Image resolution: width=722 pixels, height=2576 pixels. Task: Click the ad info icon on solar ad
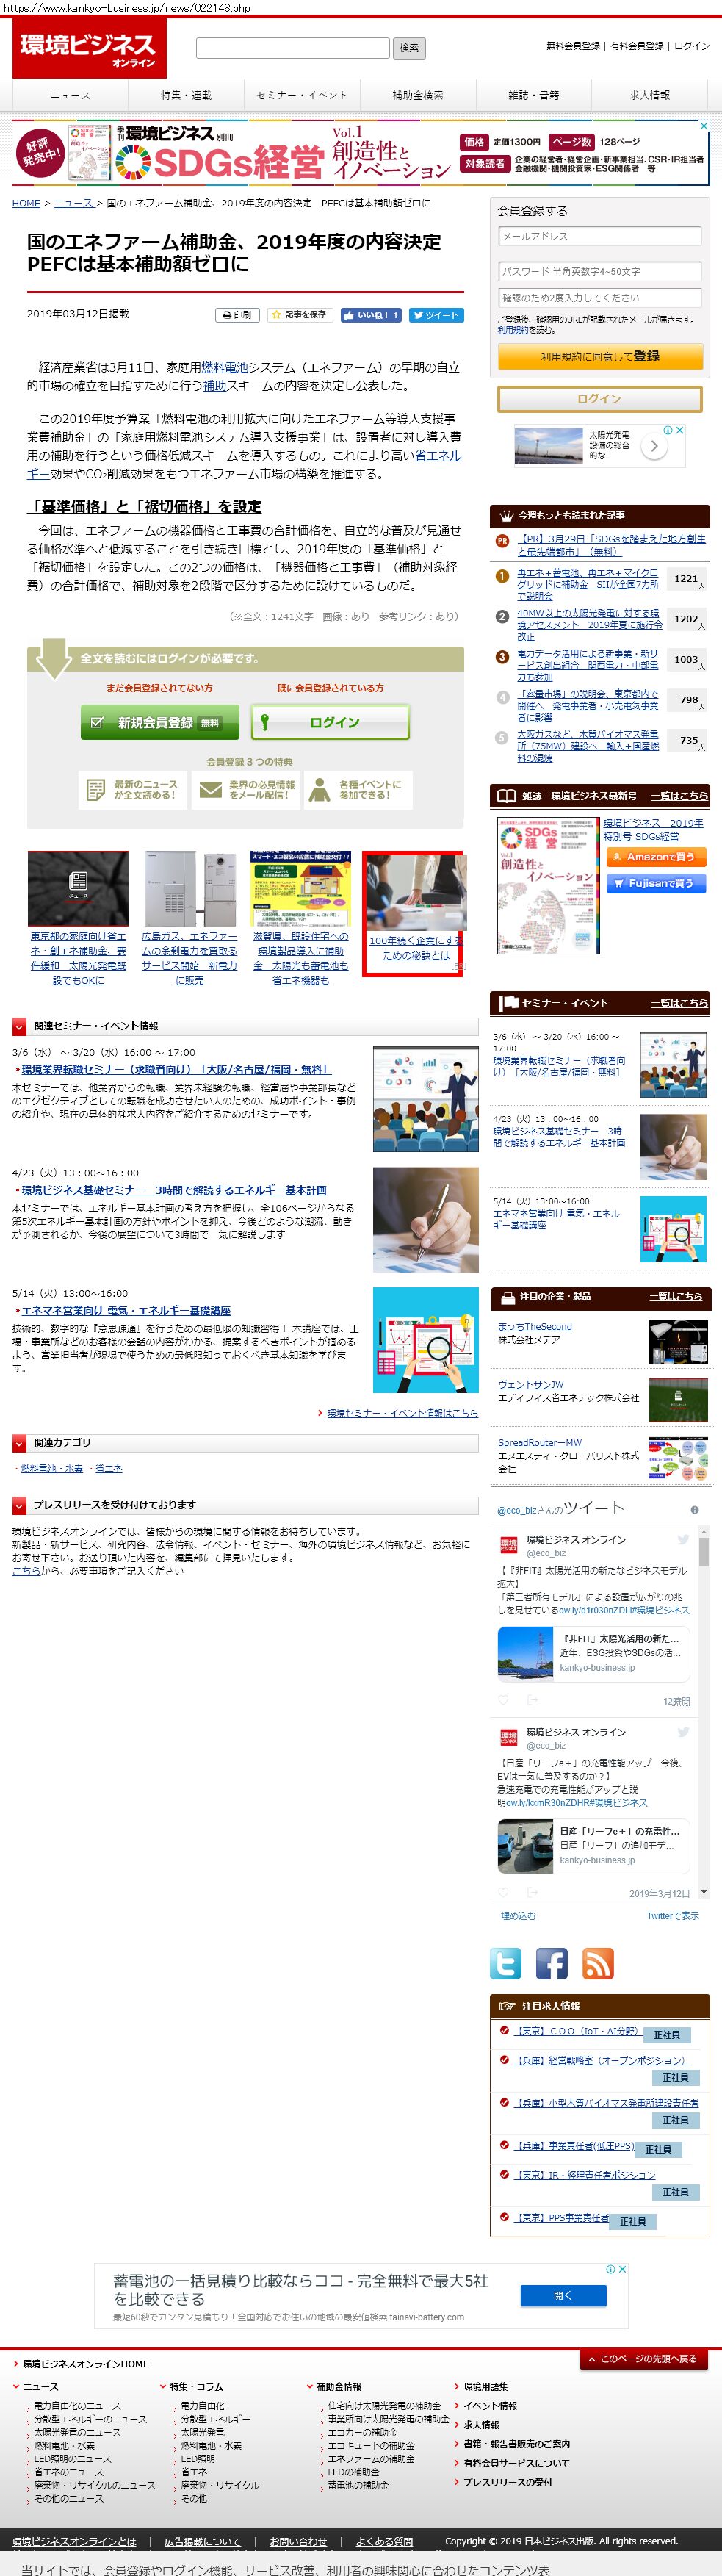click(669, 430)
